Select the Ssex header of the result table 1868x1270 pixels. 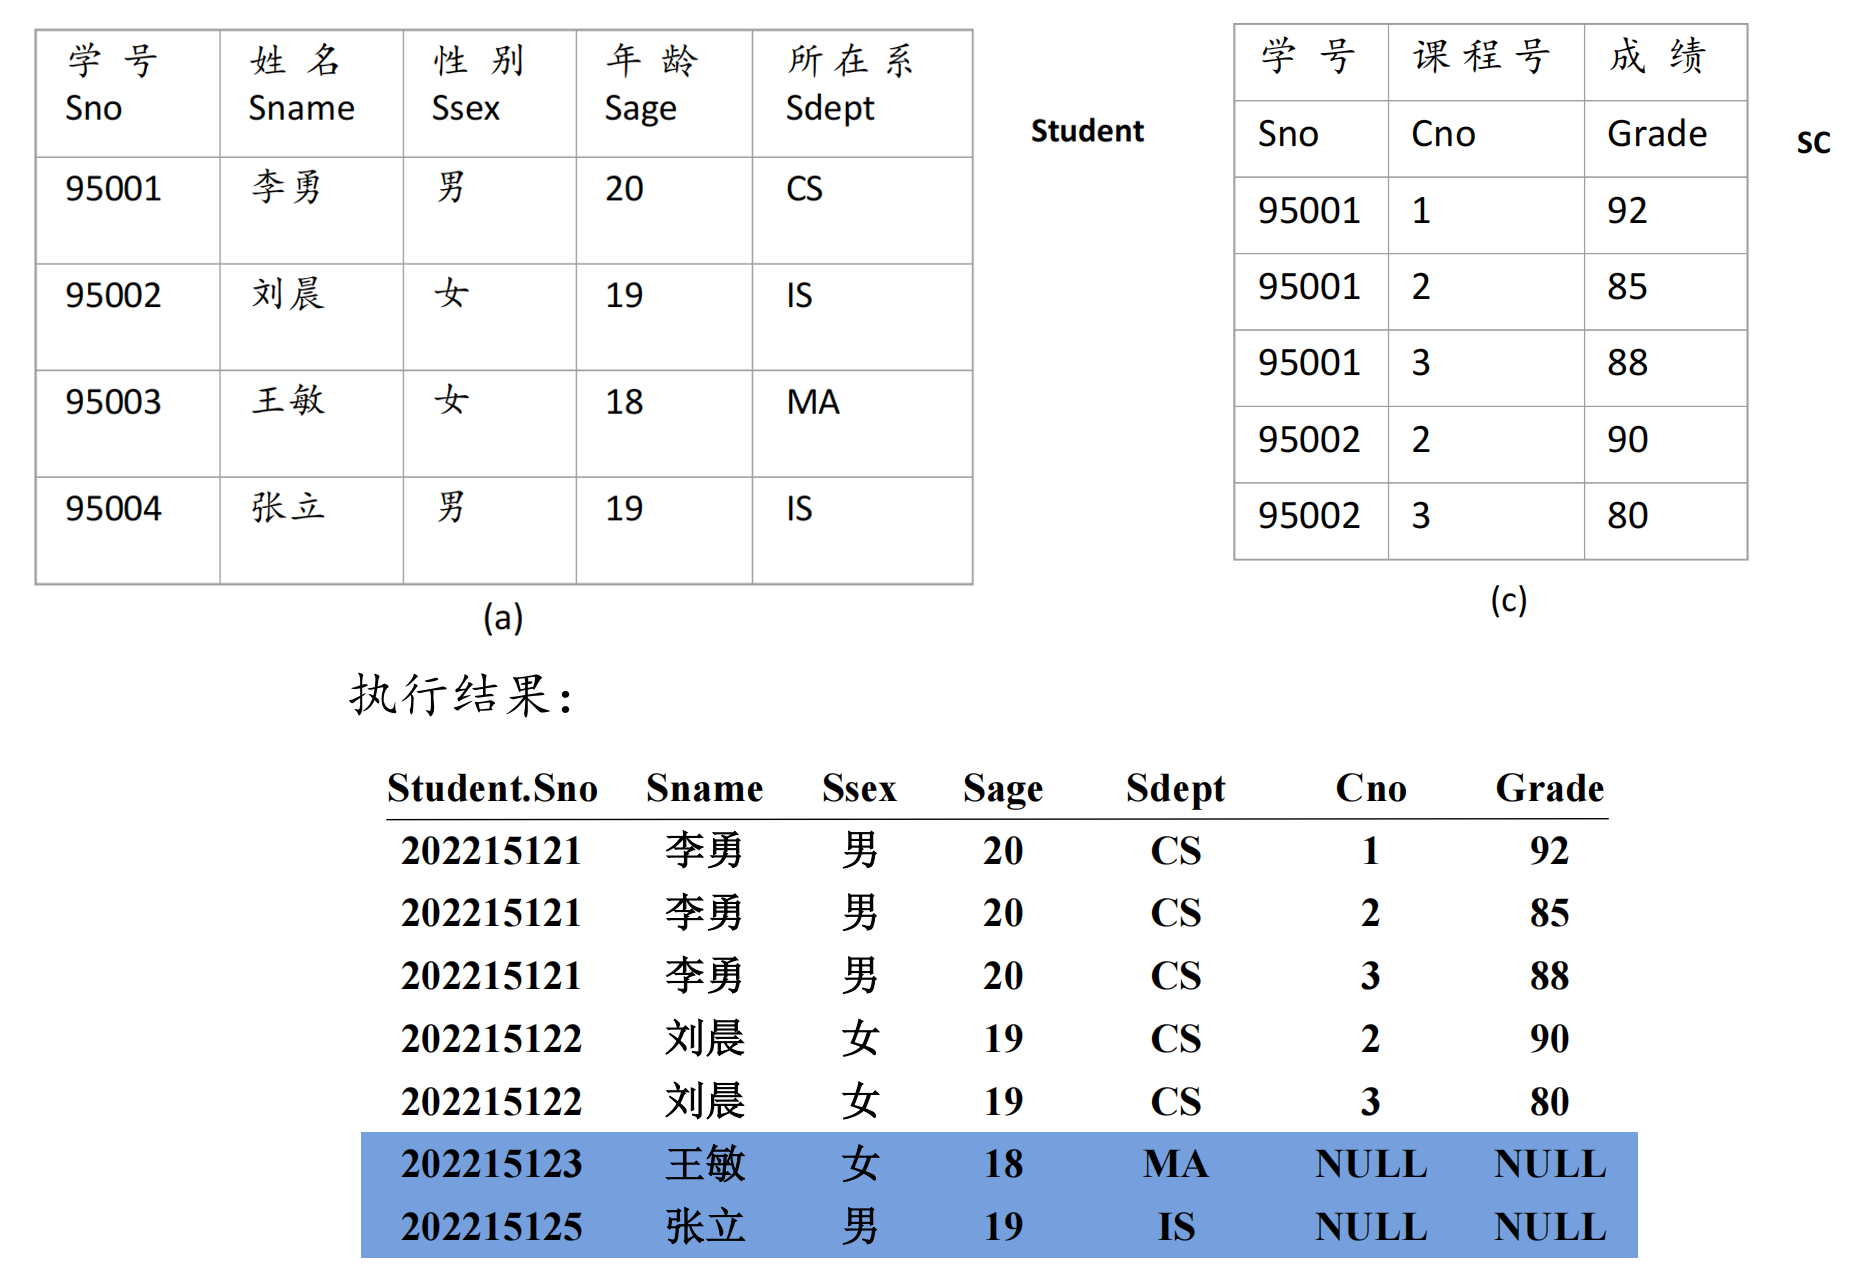coord(861,788)
